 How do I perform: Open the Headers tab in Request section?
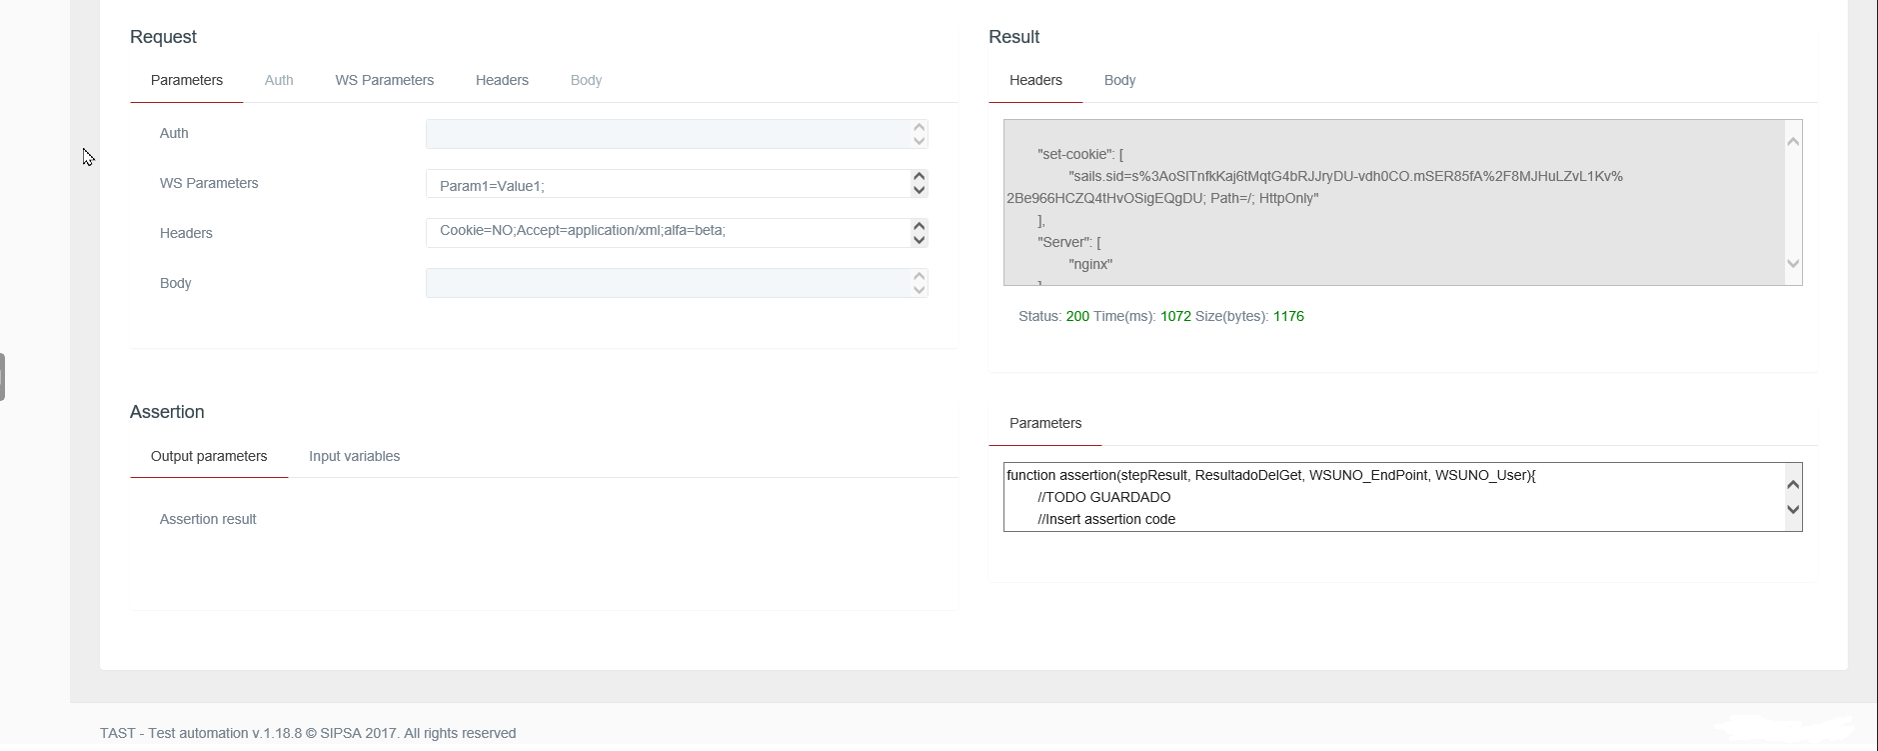pyautogui.click(x=502, y=80)
